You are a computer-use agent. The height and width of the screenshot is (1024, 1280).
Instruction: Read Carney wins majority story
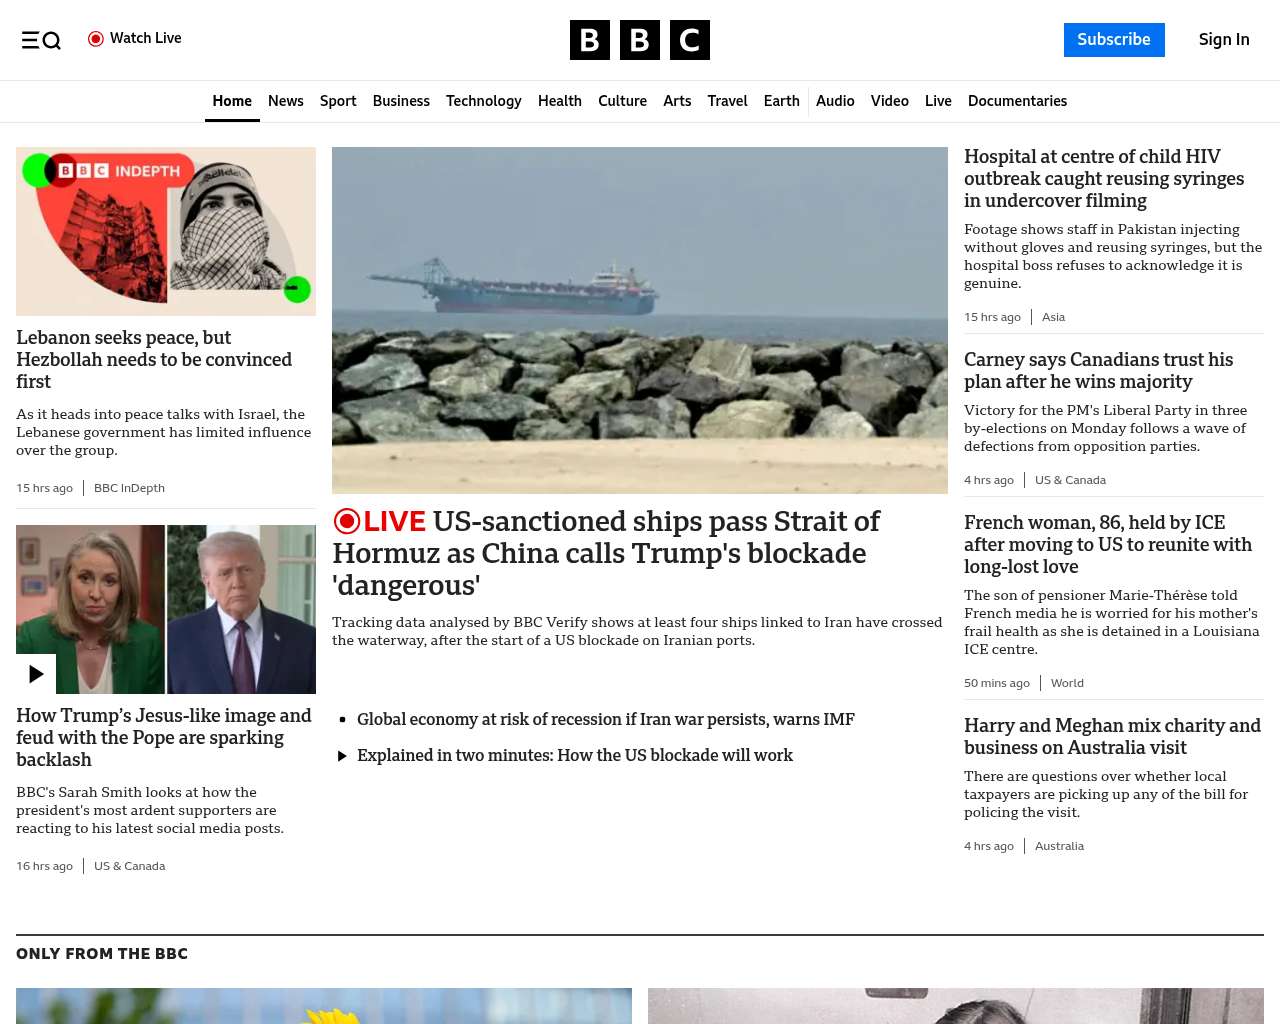click(x=1098, y=371)
